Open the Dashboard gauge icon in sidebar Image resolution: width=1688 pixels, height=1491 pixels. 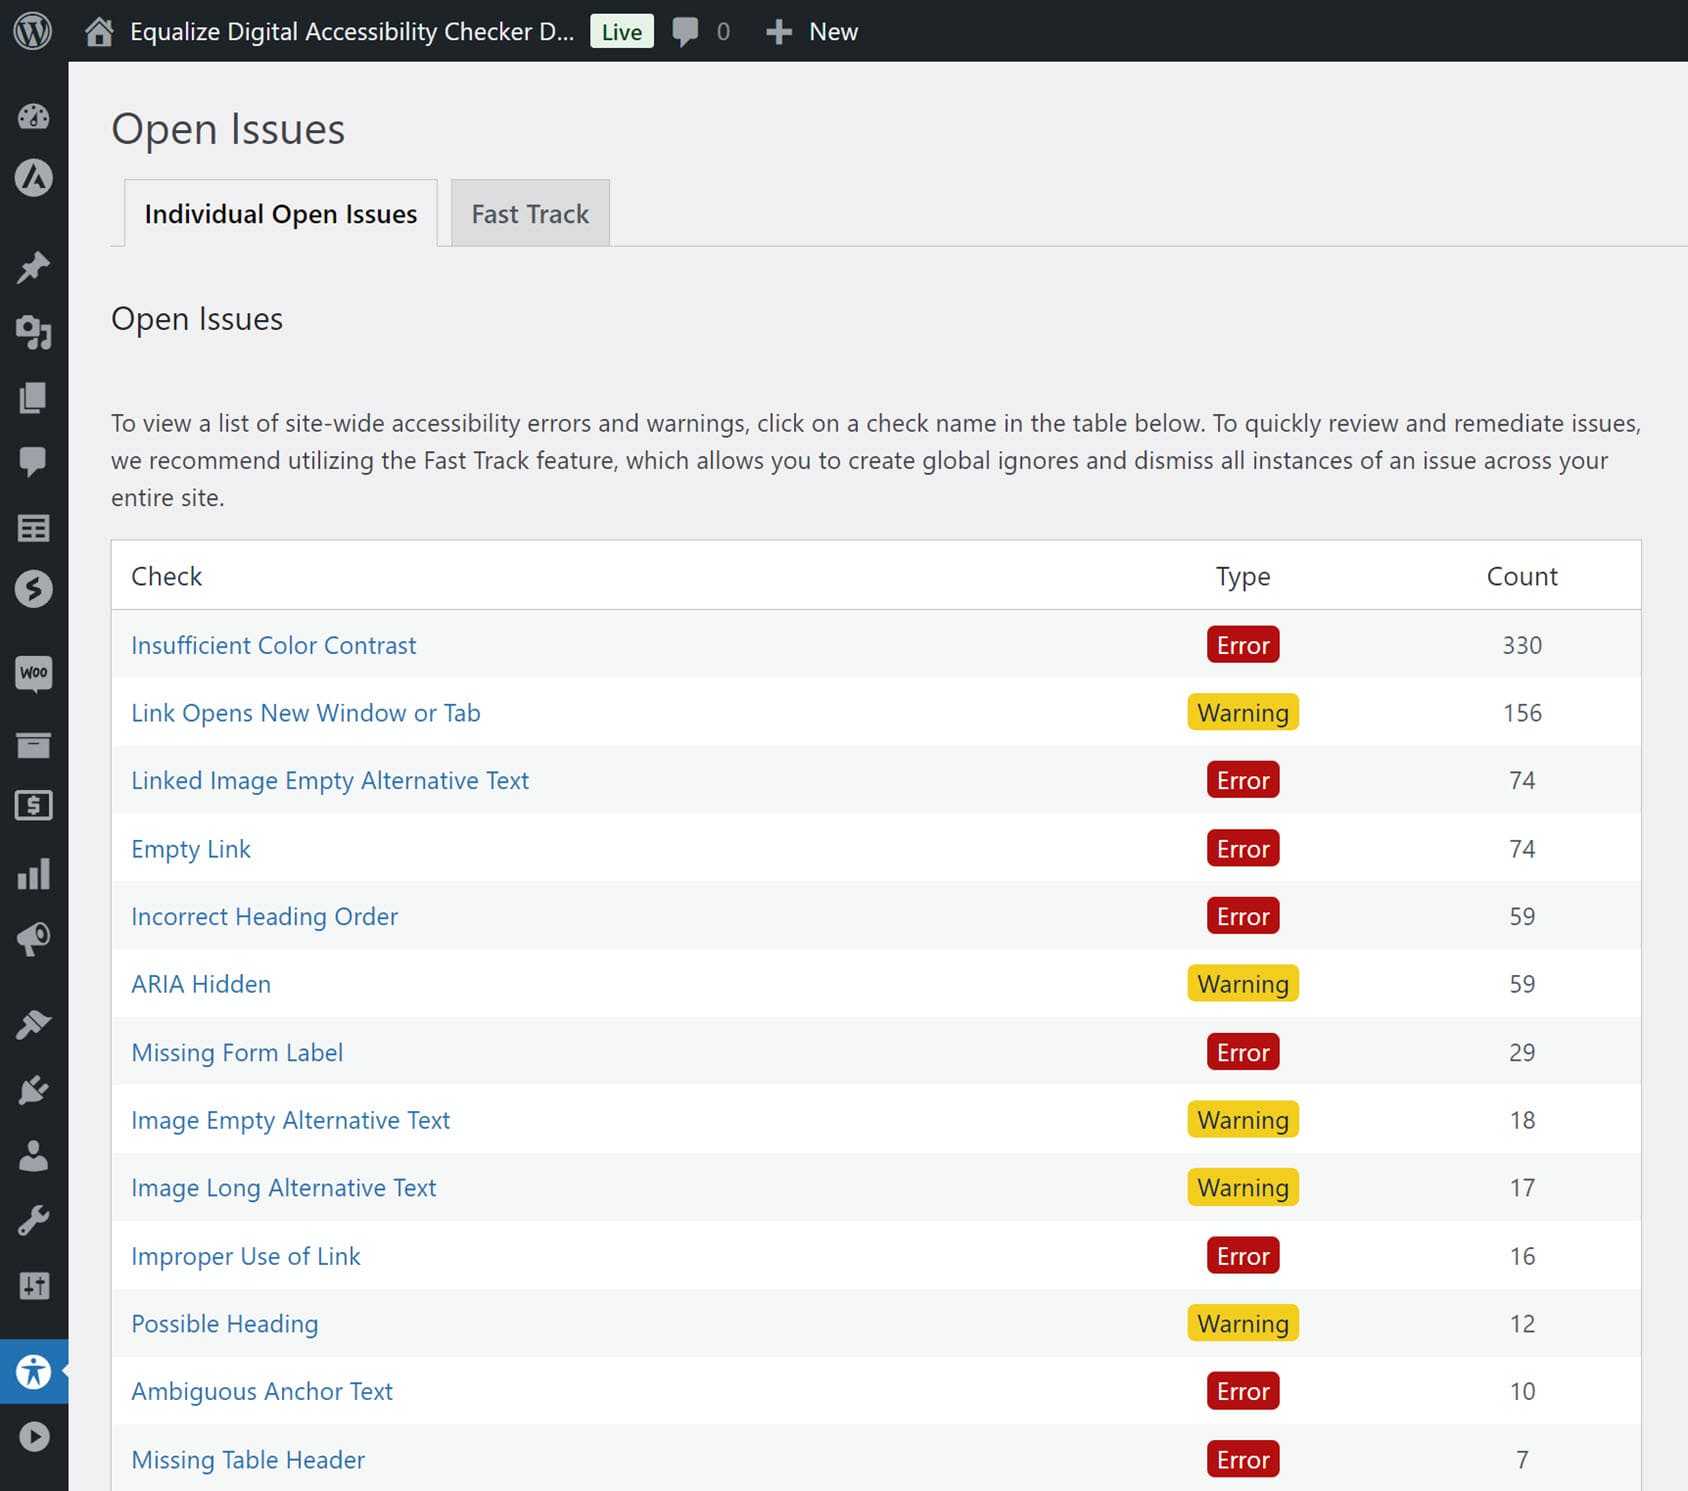pyautogui.click(x=33, y=117)
